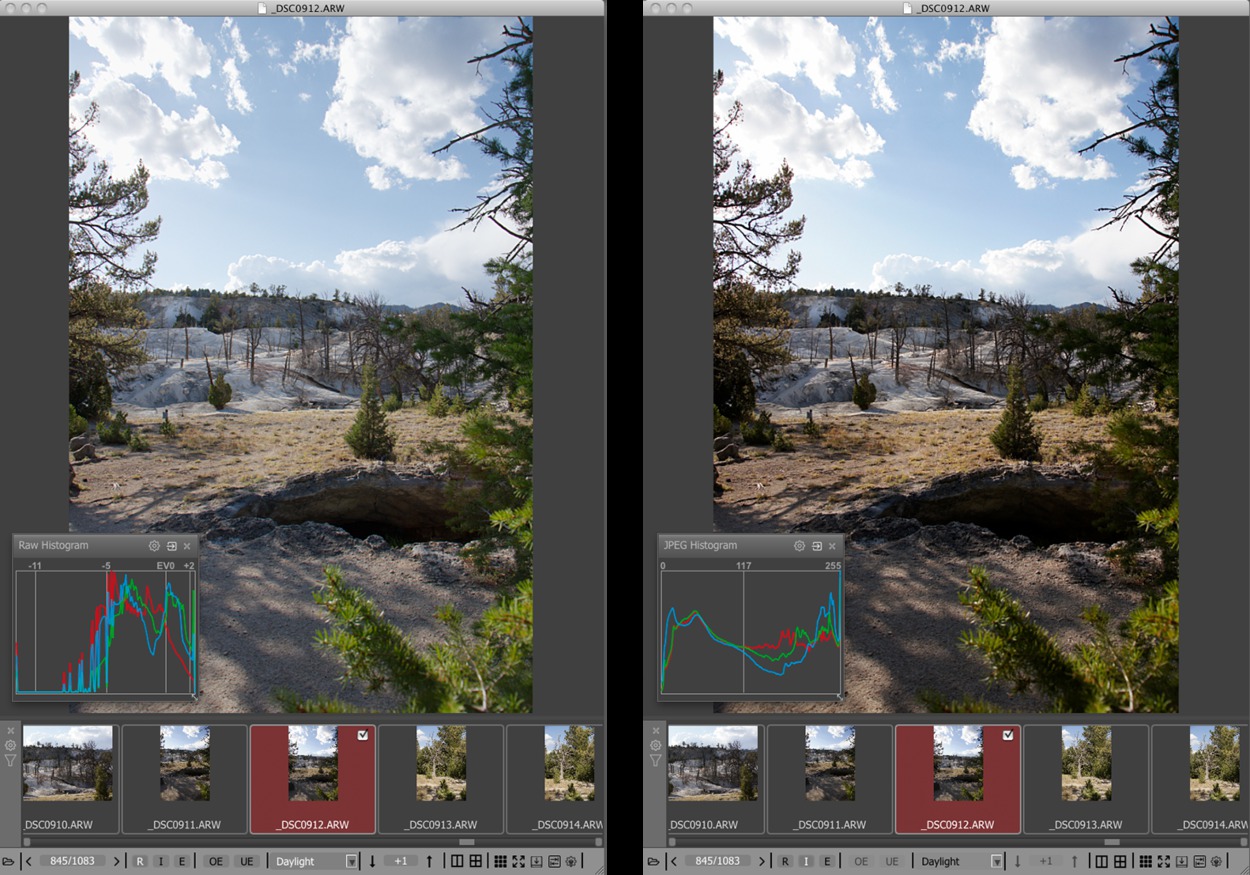Image resolution: width=1250 pixels, height=875 pixels.
Task: Toggle R raw view mode in right window
Action: click(x=785, y=861)
